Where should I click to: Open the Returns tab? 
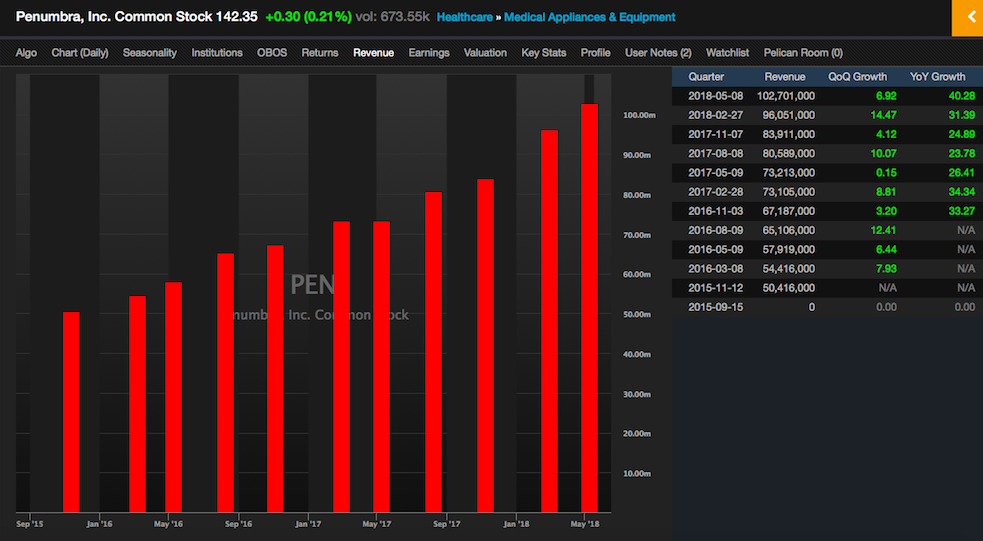pos(320,53)
